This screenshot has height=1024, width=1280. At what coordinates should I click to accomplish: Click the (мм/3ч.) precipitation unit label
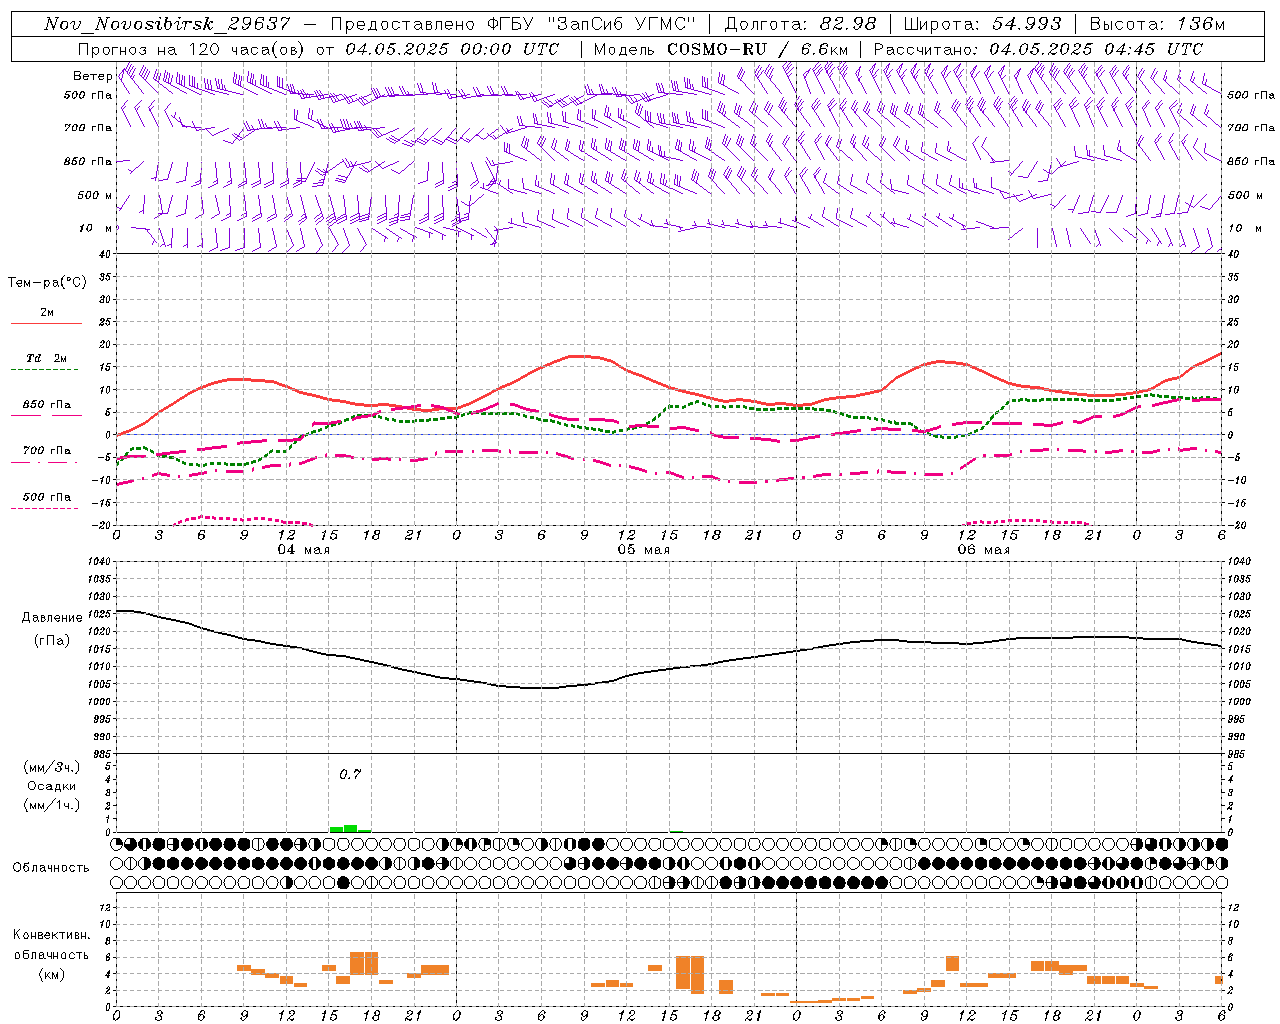52,767
